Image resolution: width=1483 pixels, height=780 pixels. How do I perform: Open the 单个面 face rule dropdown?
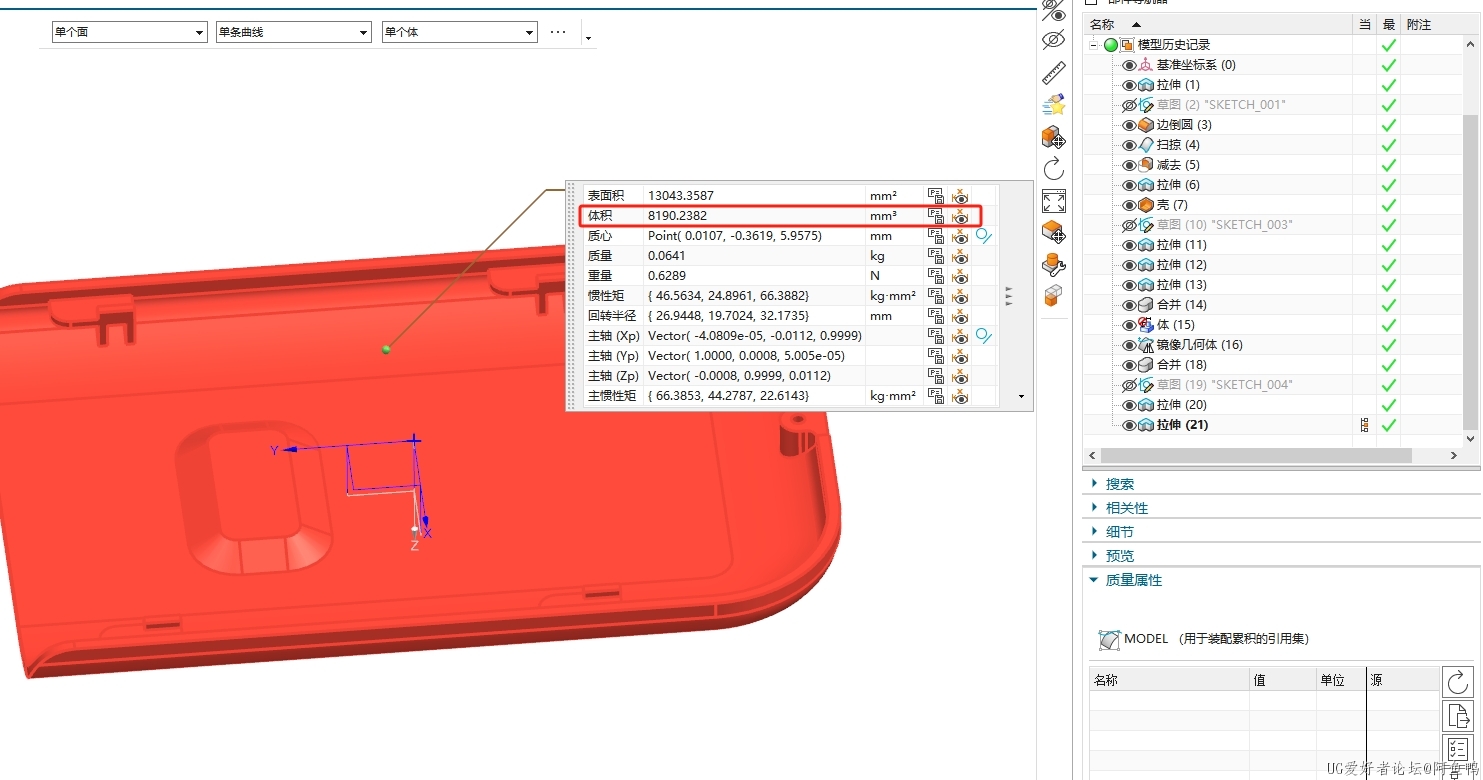point(130,32)
